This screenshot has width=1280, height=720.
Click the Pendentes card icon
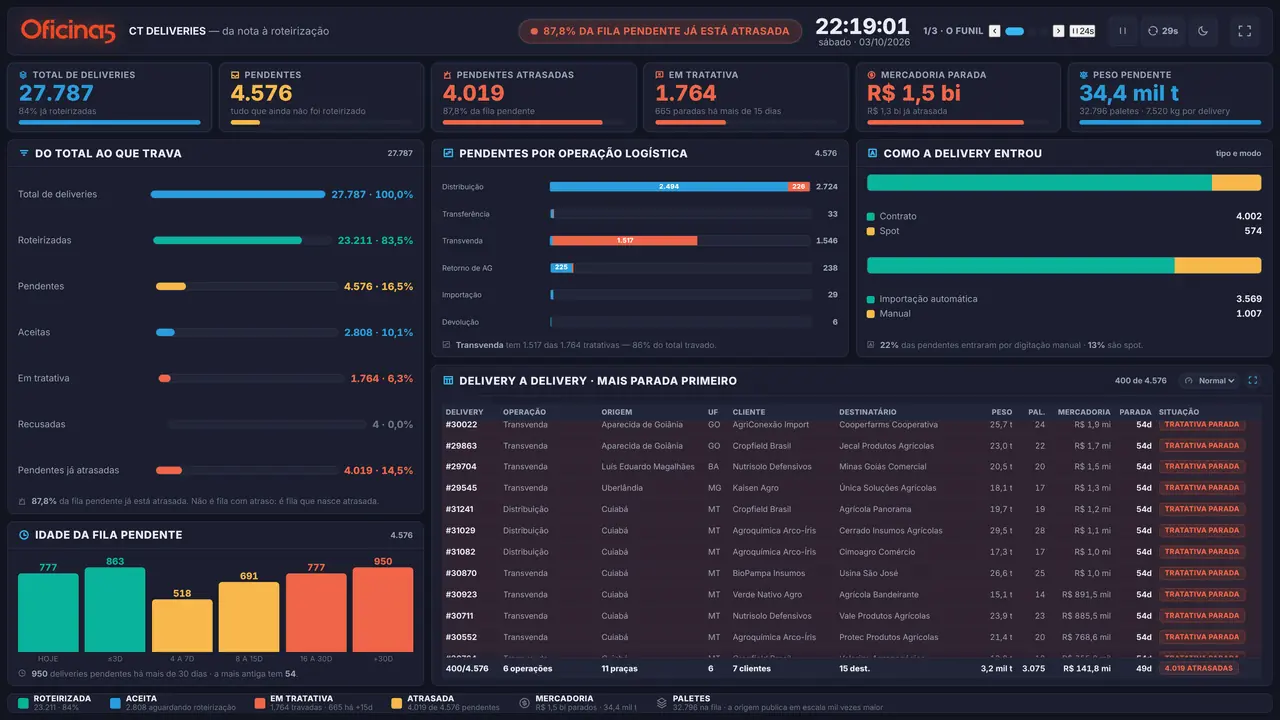235,75
